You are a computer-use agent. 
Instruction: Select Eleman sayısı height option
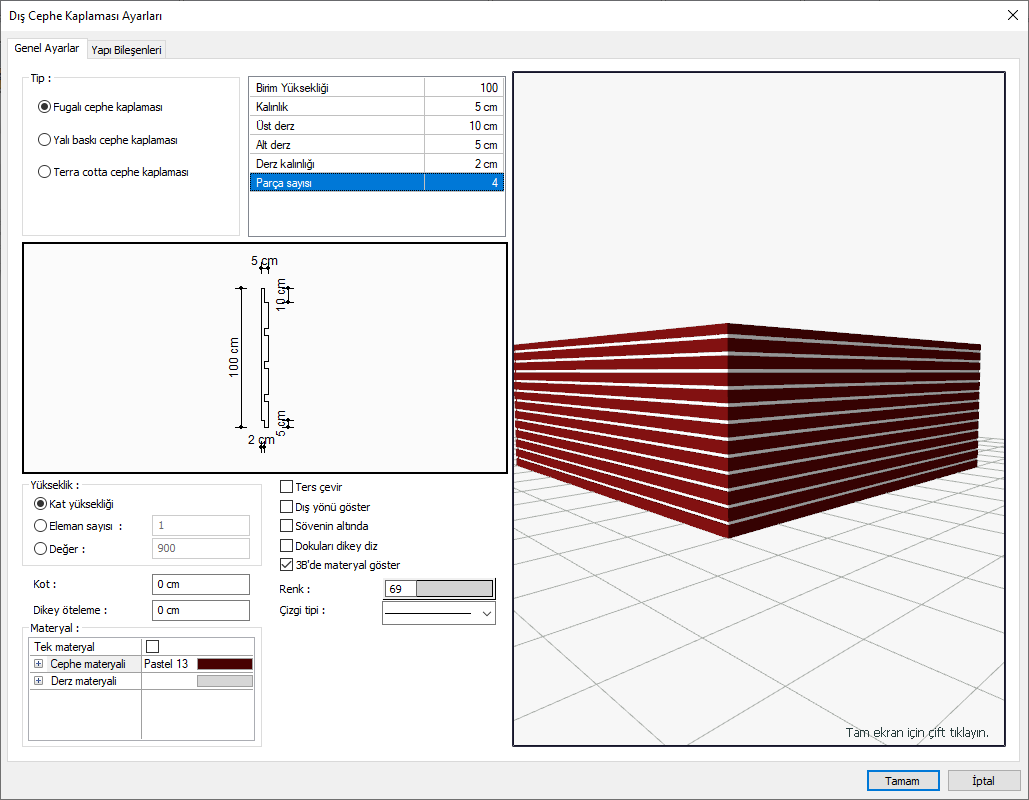click(x=41, y=525)
